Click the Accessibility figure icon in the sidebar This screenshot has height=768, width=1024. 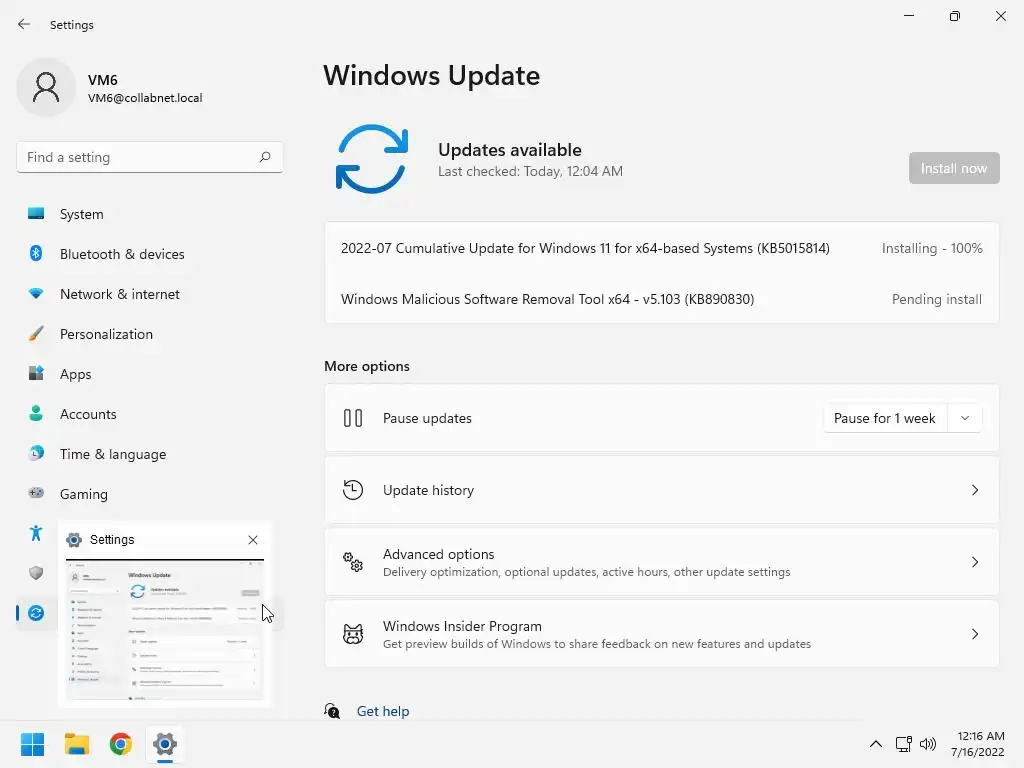click(36, 533)
